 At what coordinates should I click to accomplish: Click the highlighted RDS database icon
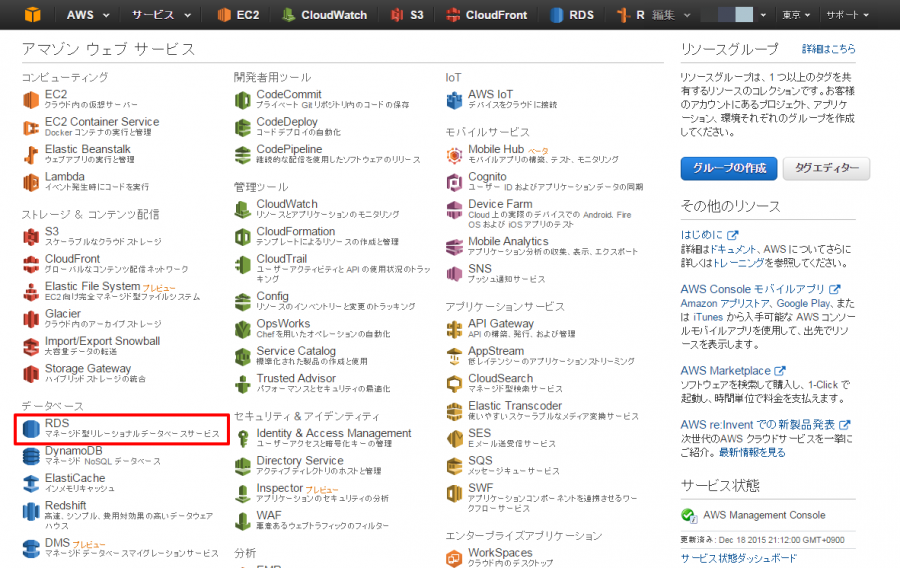[31, 429]
